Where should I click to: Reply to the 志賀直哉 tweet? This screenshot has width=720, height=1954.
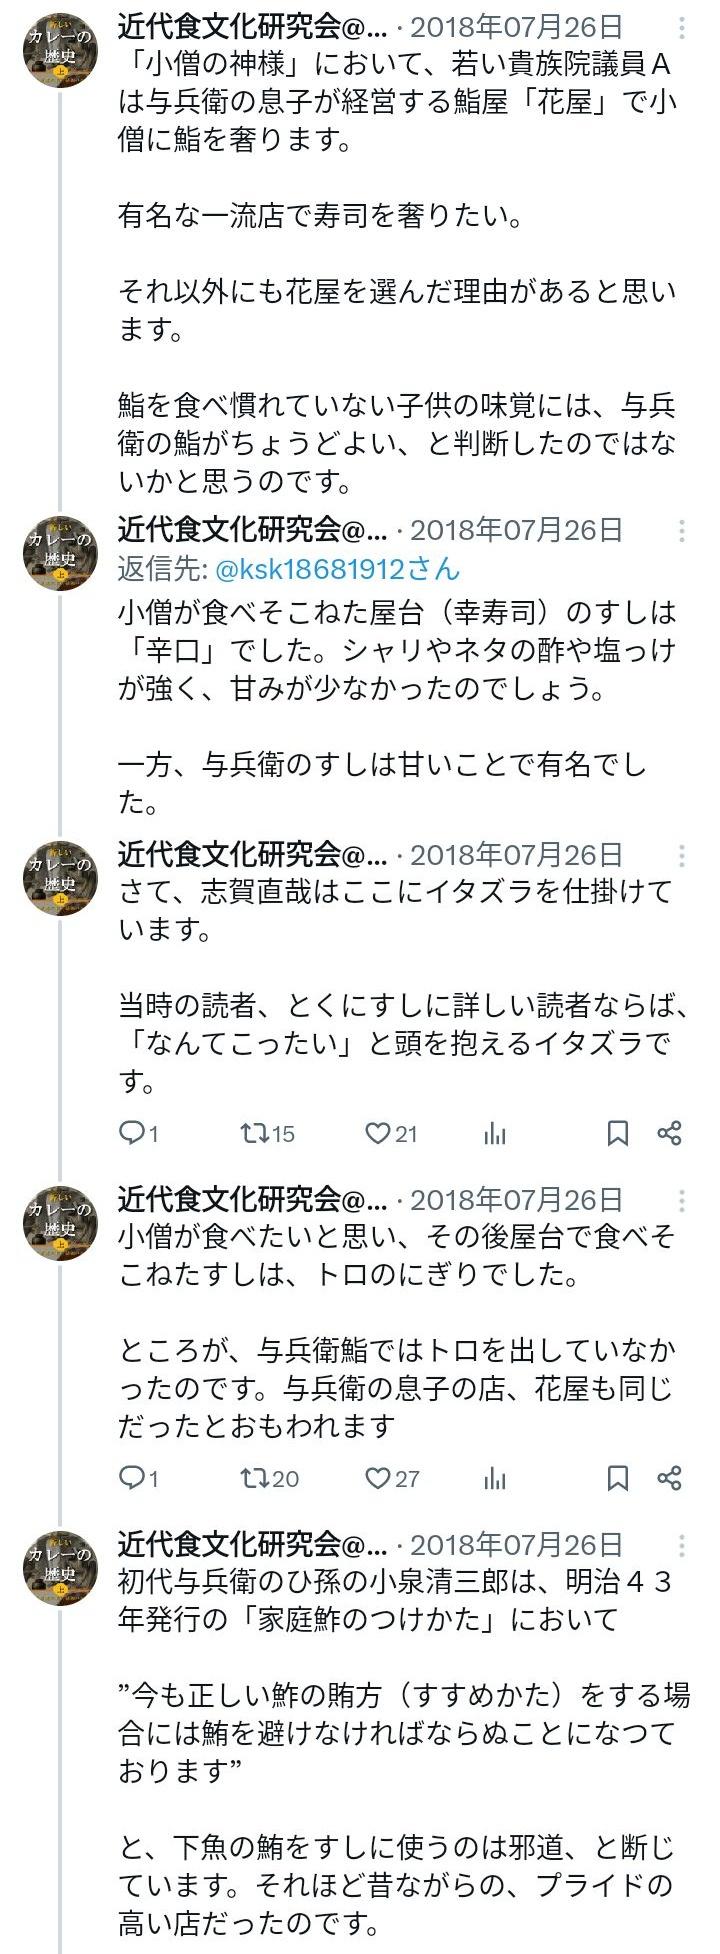click(x=133, y=1132)
